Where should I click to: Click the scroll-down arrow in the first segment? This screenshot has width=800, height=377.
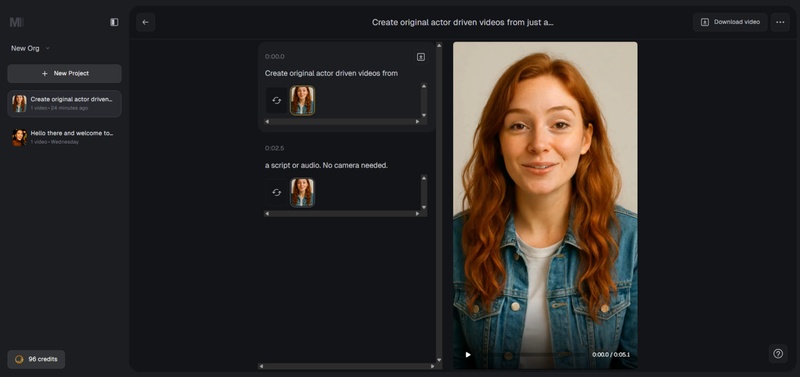tap(424, 115)
